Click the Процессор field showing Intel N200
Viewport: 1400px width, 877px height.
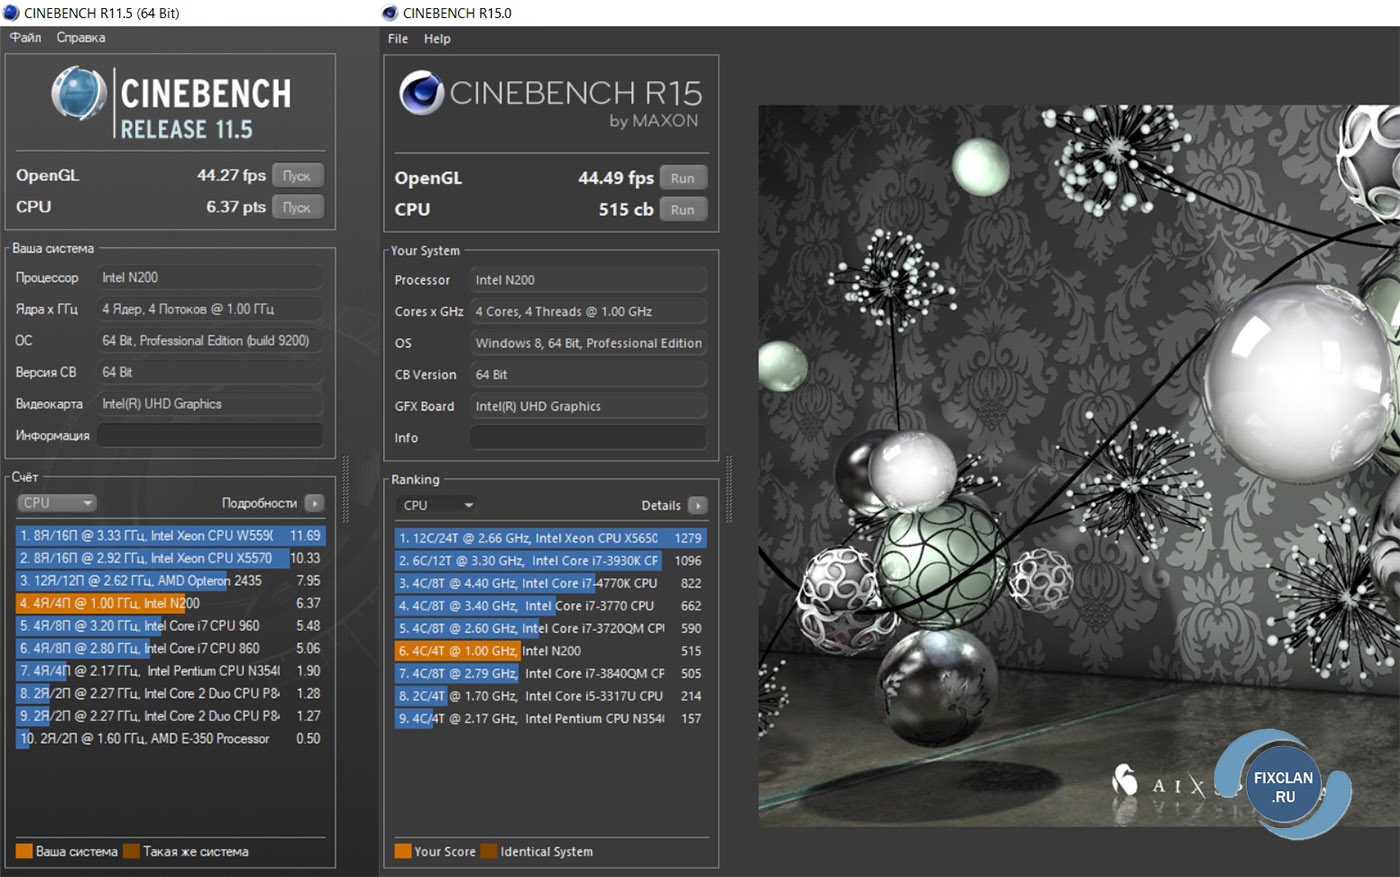pyautogui.click(x=210, y=277)
